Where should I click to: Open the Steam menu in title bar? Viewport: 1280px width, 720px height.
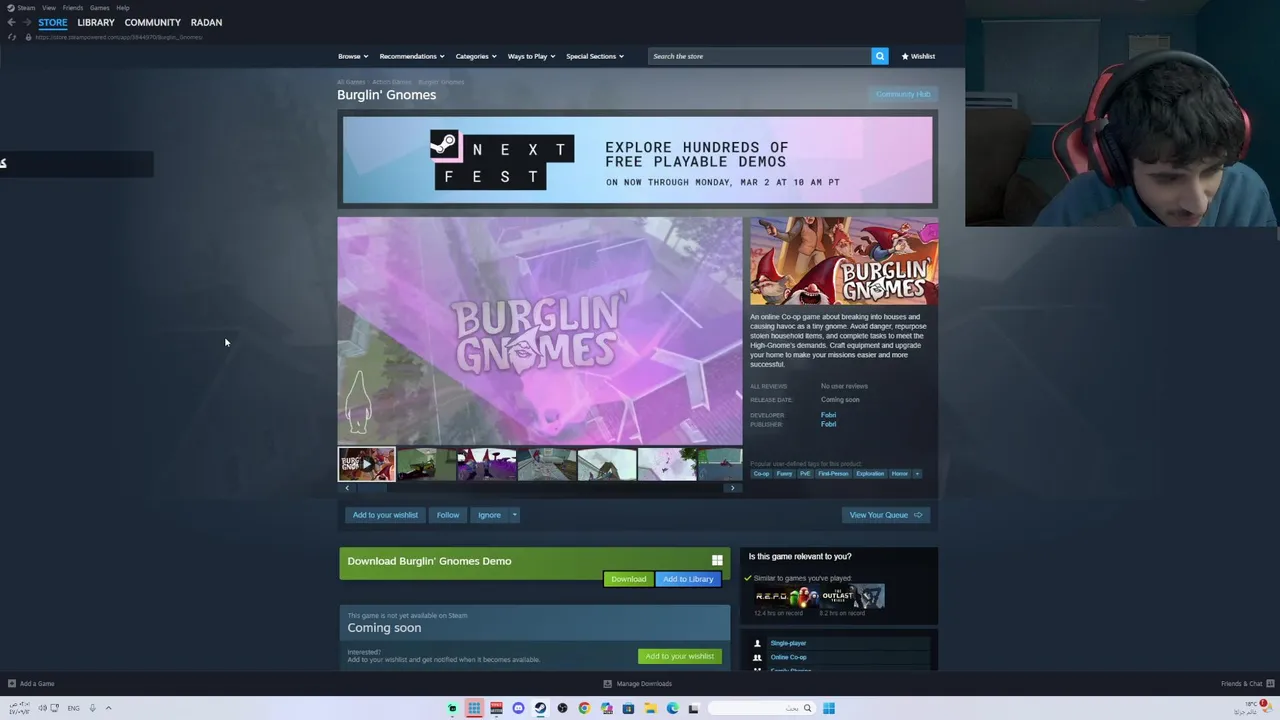pyautogui.click(x=26, y=7)
